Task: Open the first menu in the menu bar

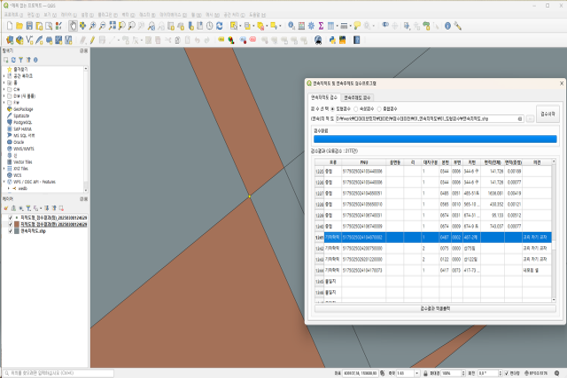Action: [x=13, y=15]
